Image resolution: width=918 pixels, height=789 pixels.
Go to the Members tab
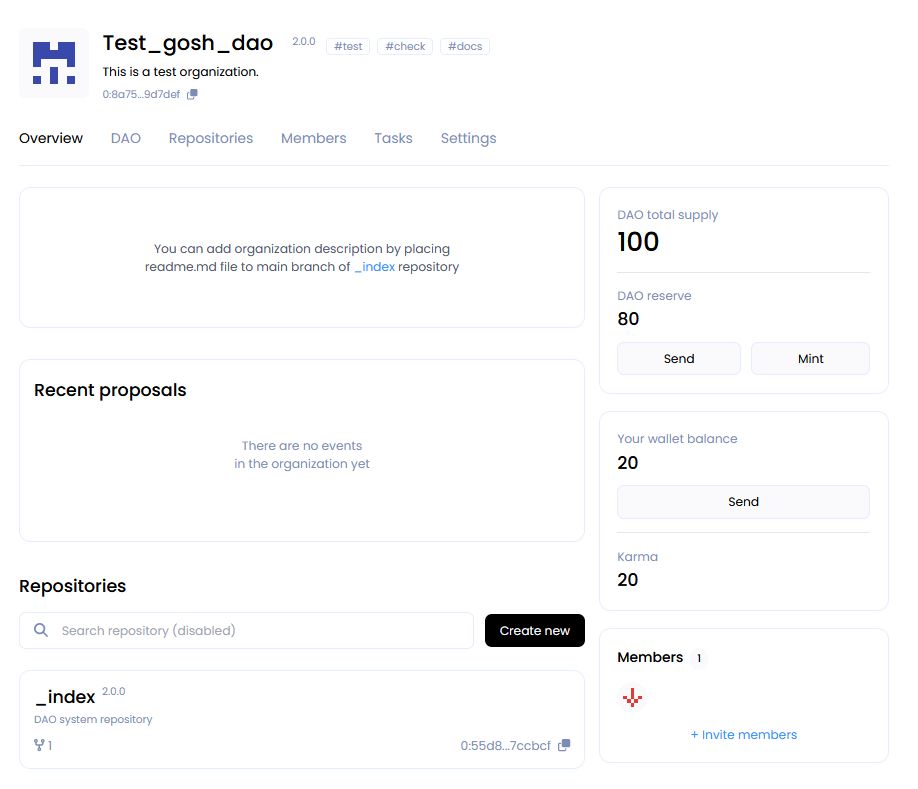click(313, 138)
